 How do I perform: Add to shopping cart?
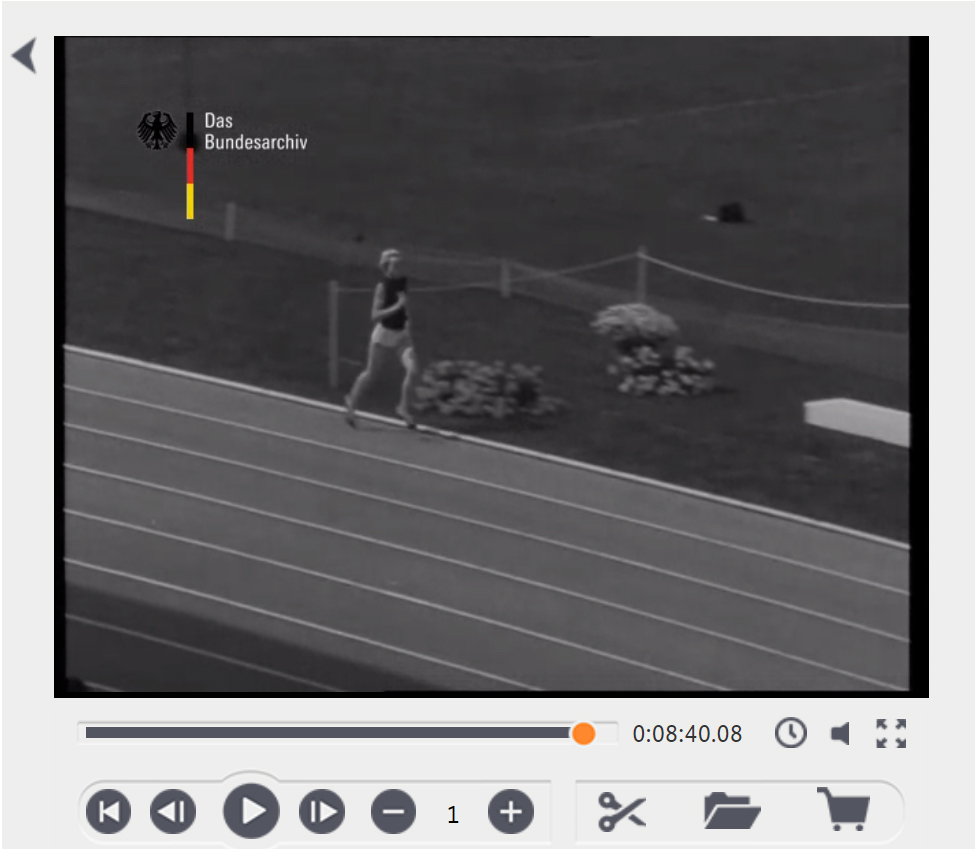[x=844, y=809]
